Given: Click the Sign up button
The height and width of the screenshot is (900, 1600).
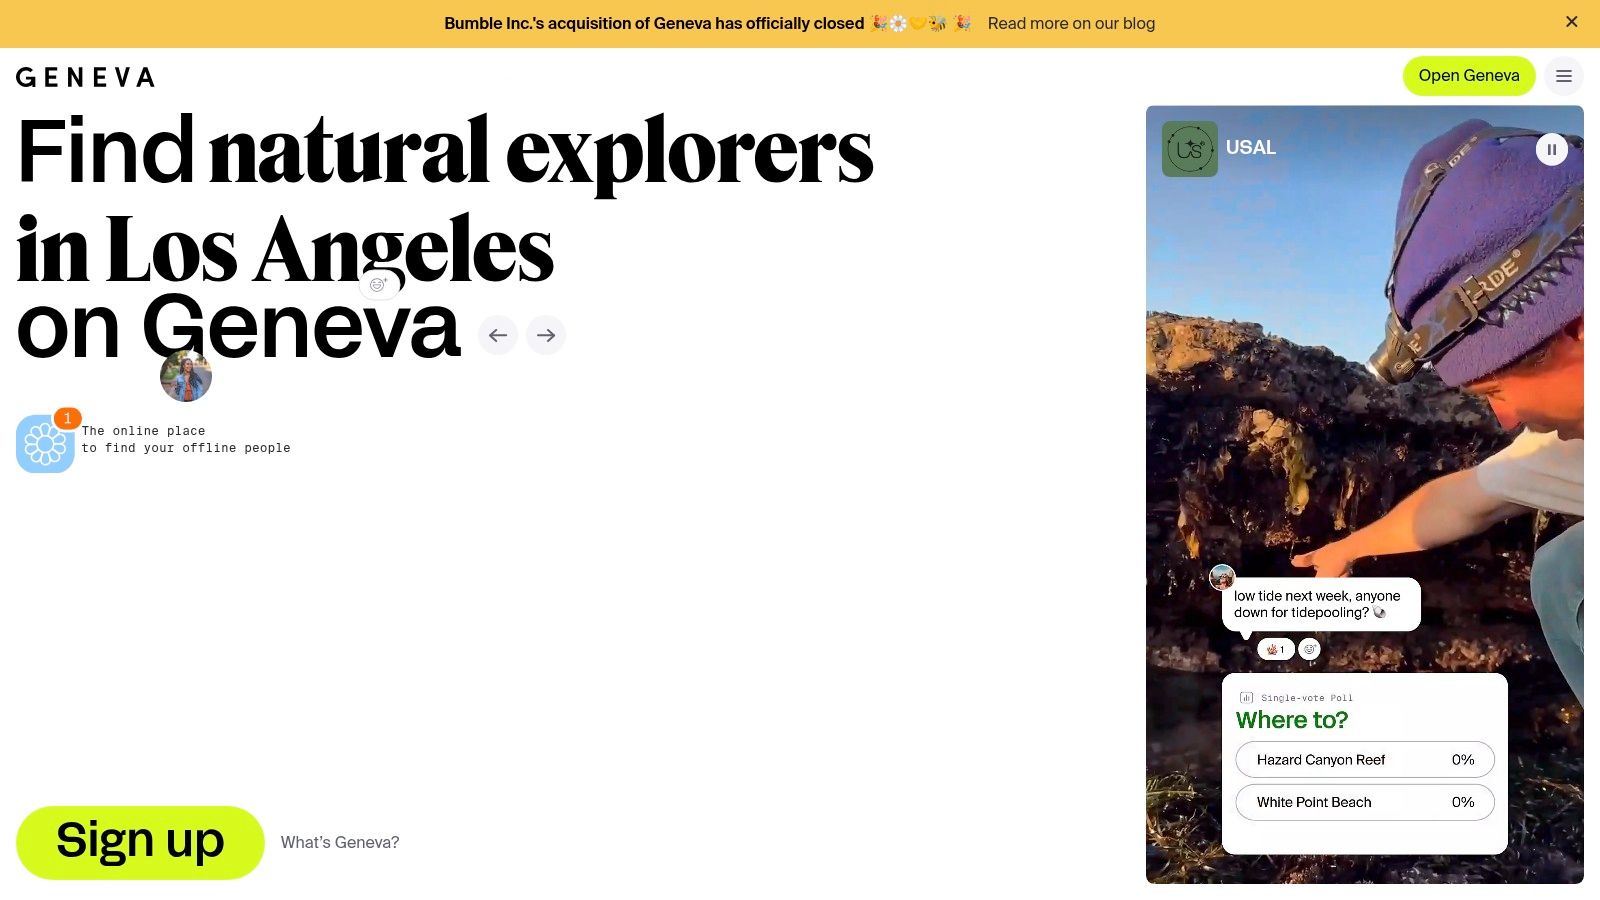Looking at the screenshot, I should [140, 842].
